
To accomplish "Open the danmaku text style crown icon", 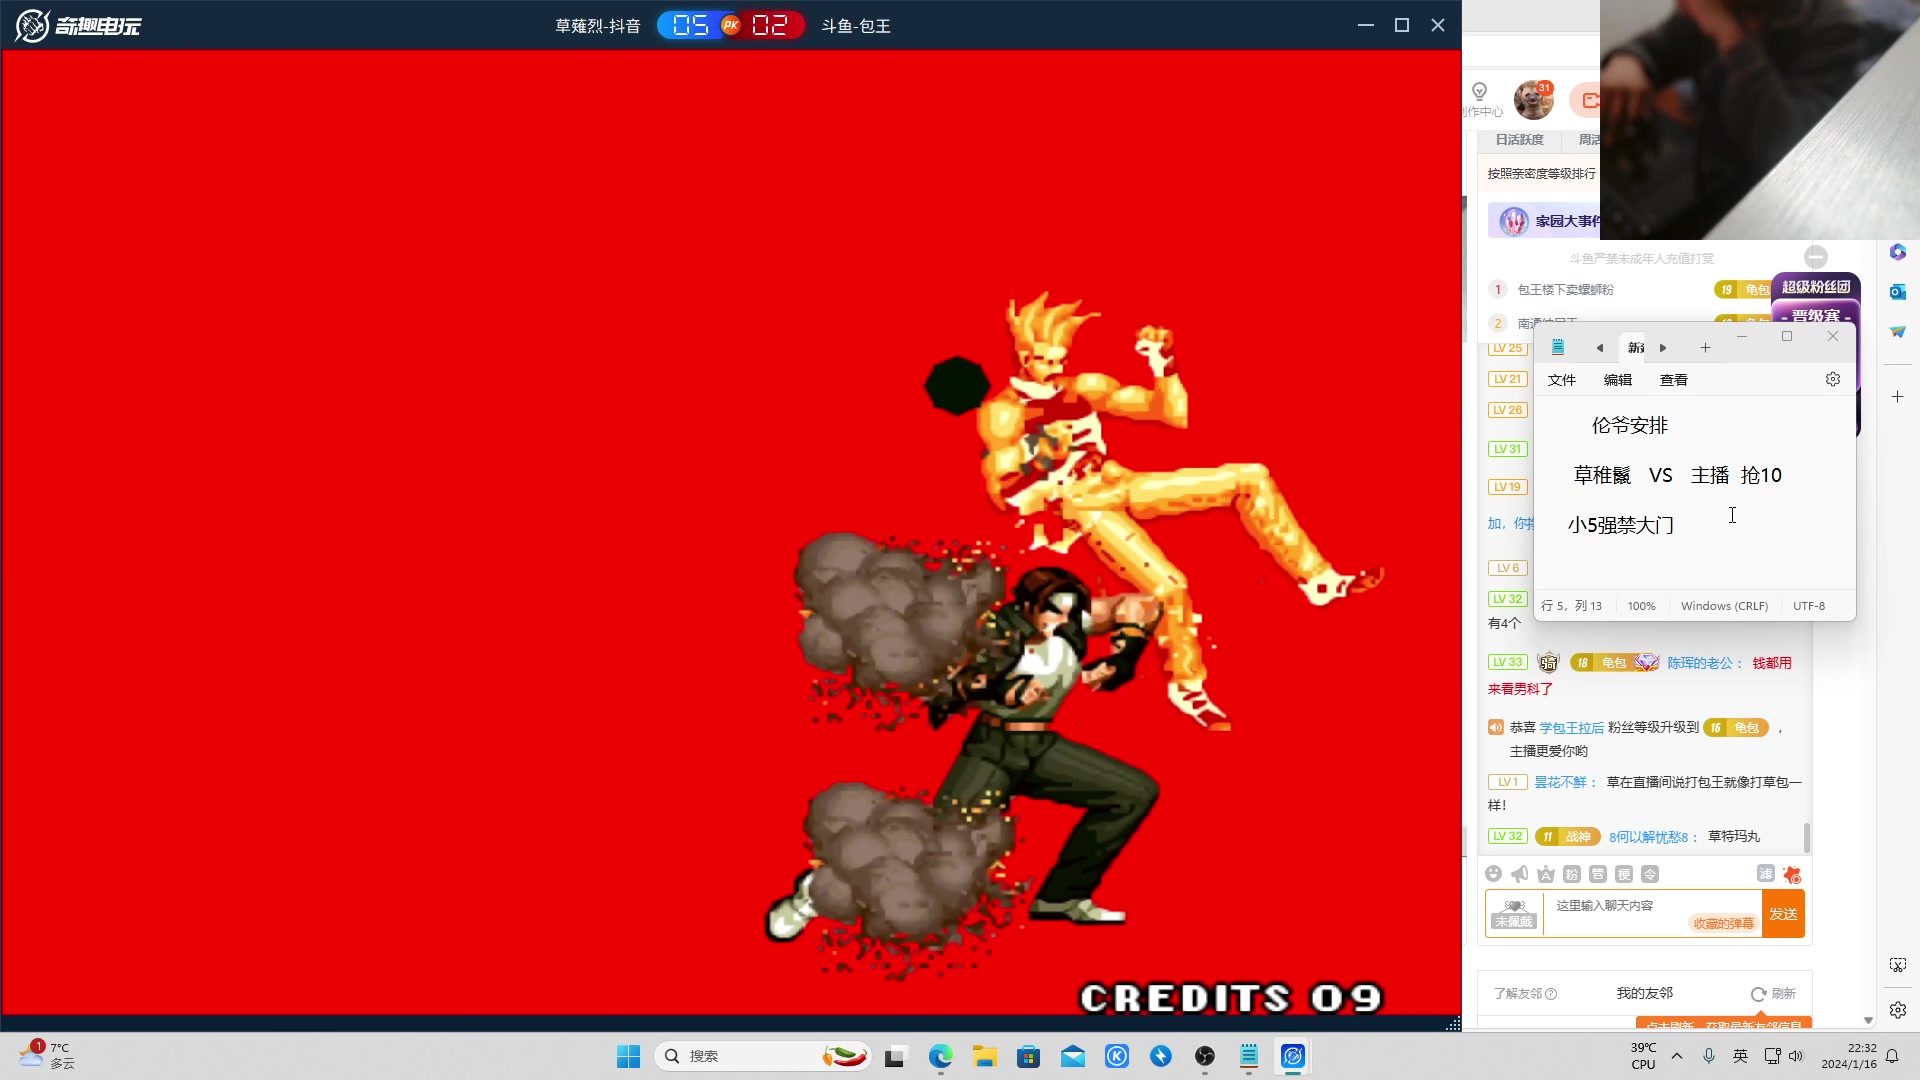I will click(1546, 874).
